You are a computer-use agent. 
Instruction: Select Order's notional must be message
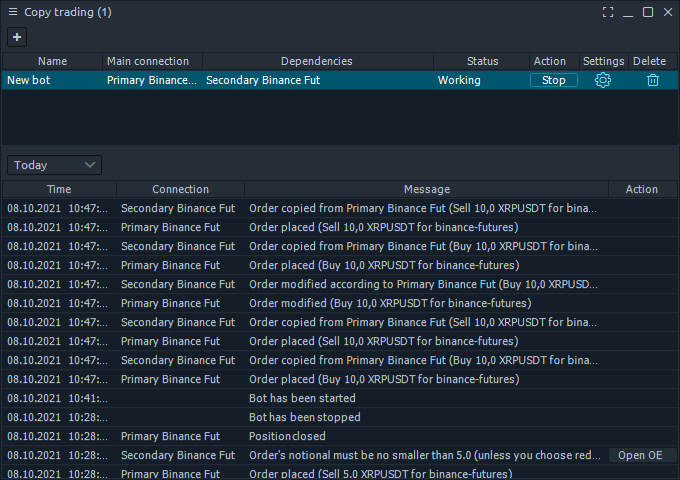(425, 455)
